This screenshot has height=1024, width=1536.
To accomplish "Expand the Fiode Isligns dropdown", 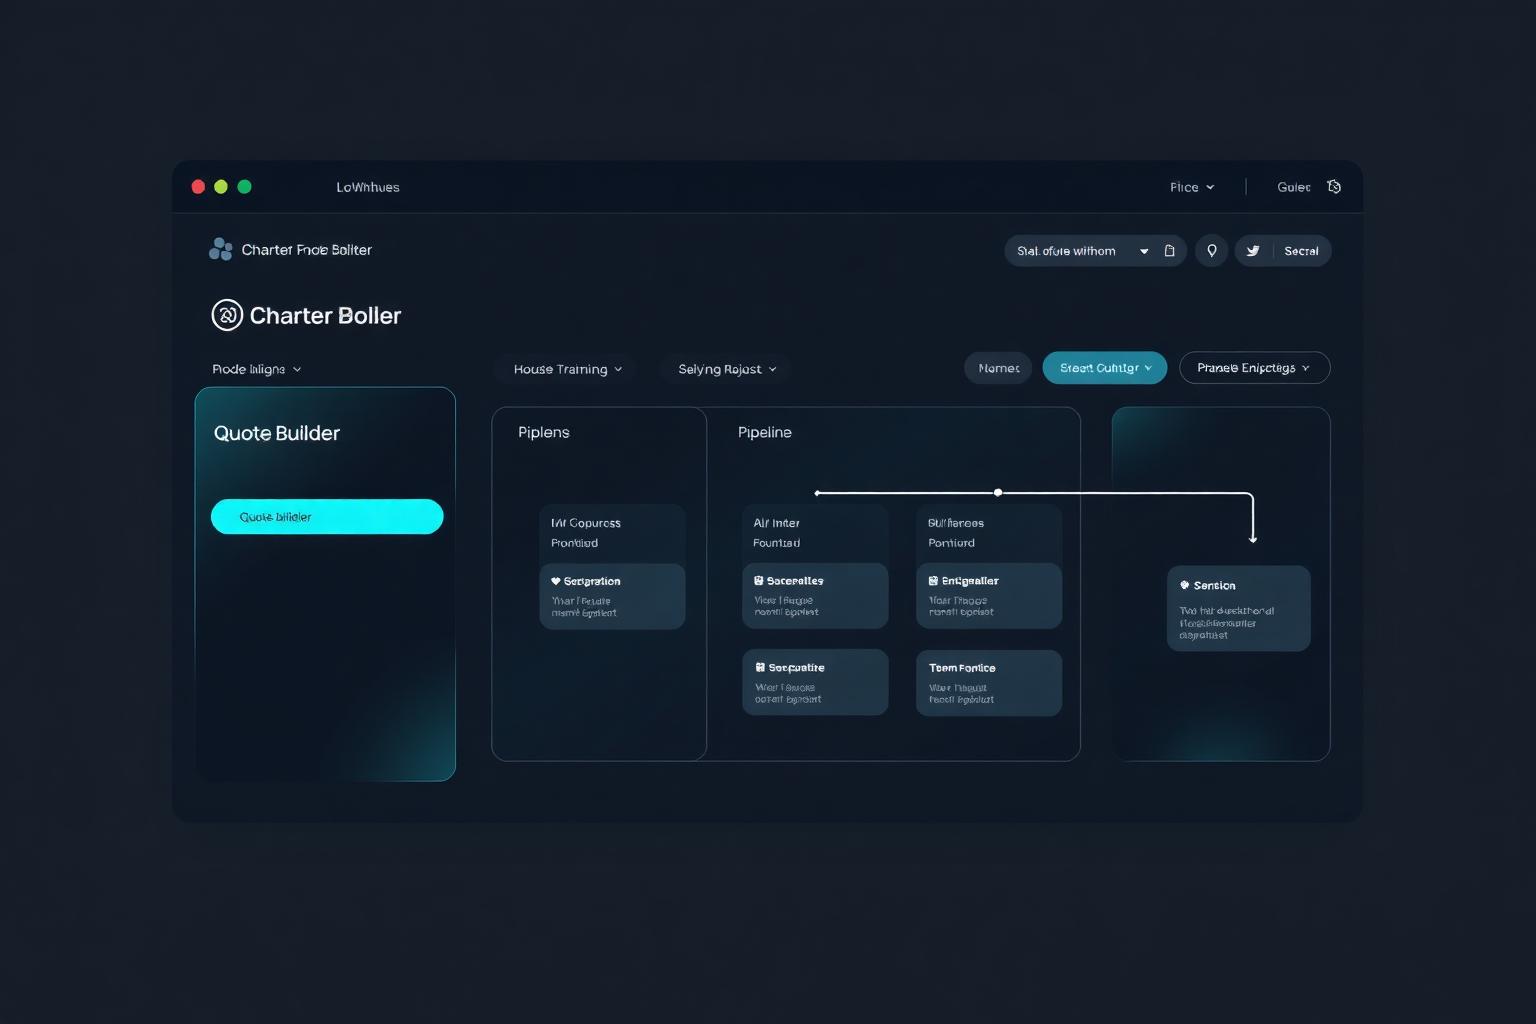I will tap(257, 369).
